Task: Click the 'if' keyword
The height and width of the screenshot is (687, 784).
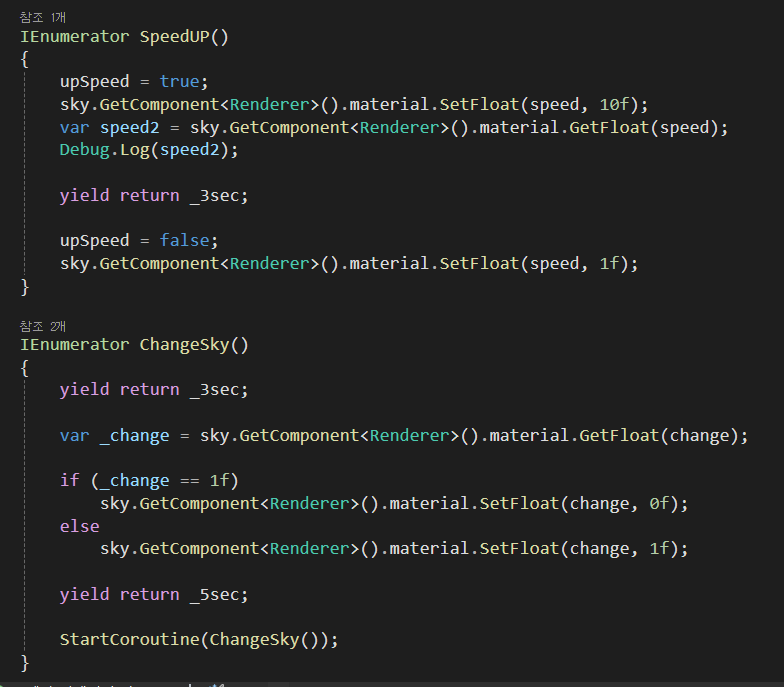Action: point(70,480)
